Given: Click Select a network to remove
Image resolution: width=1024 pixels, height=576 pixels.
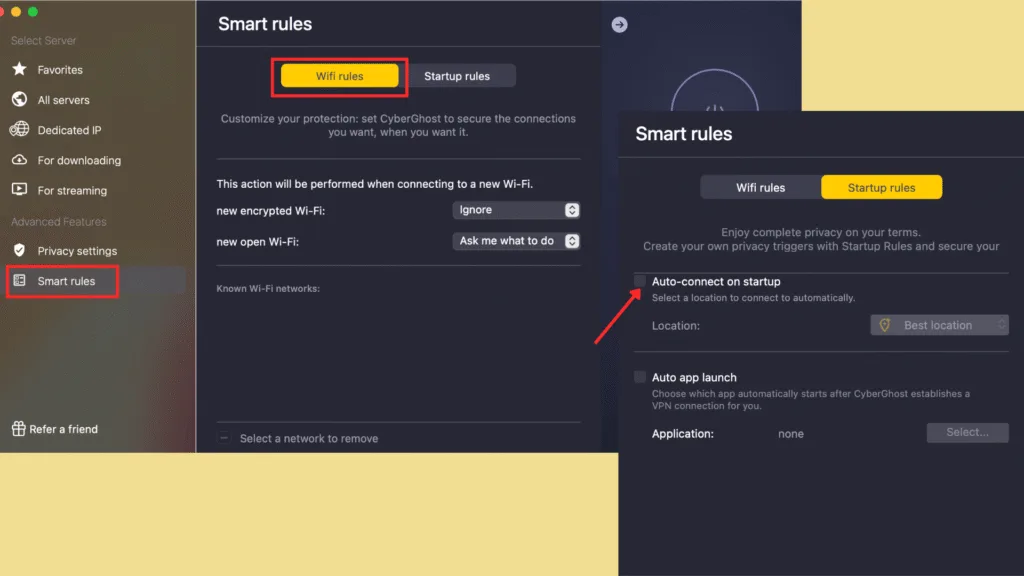Looking at the screenshot, I should (x=309, y=438).
